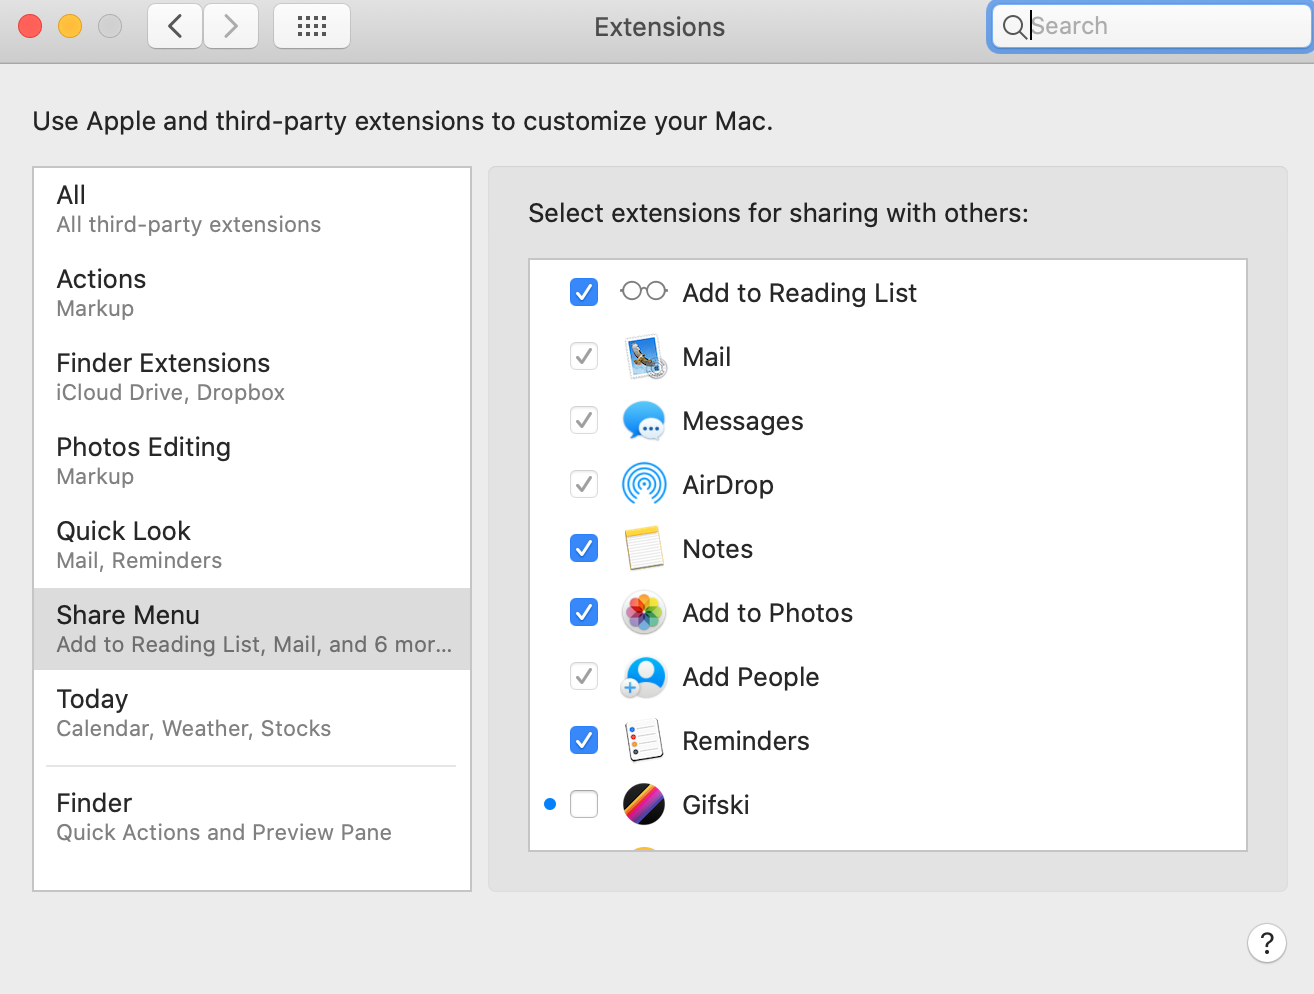
Task: Click the Gifski app icon
Action: (644, 804)
